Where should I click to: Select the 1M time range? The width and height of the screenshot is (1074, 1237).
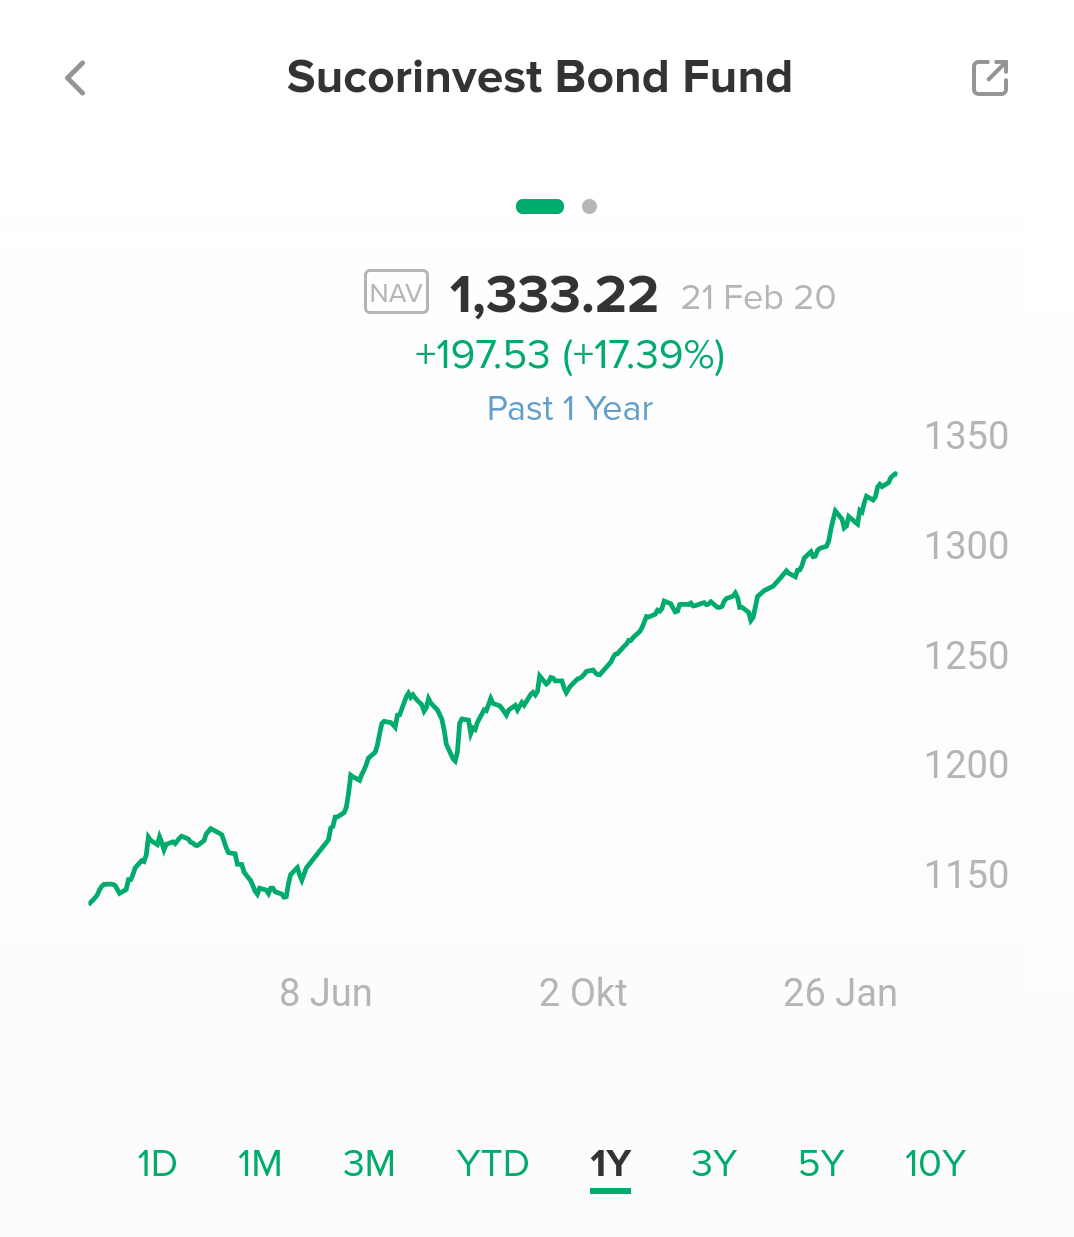260,1164
